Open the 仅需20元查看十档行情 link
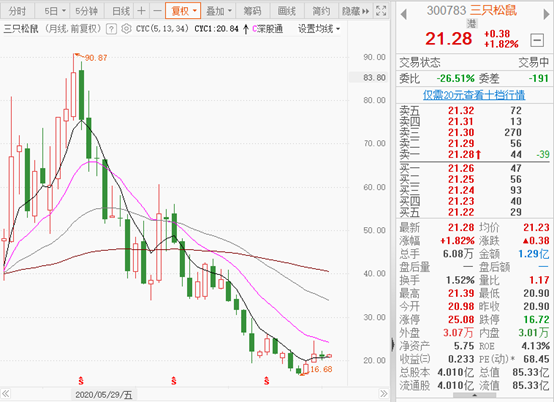 [x=474, y=95]
